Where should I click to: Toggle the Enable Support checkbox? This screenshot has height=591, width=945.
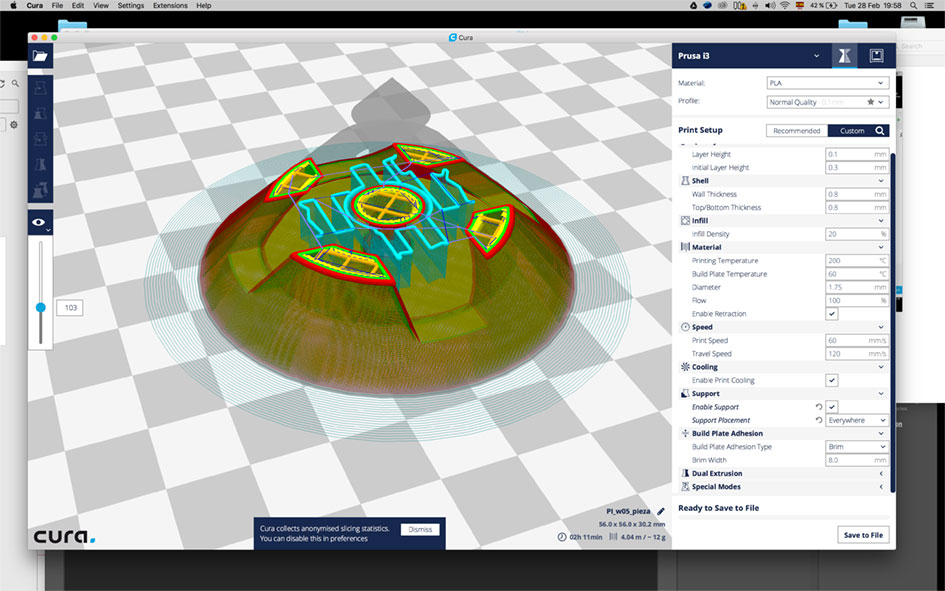(832, 407)
